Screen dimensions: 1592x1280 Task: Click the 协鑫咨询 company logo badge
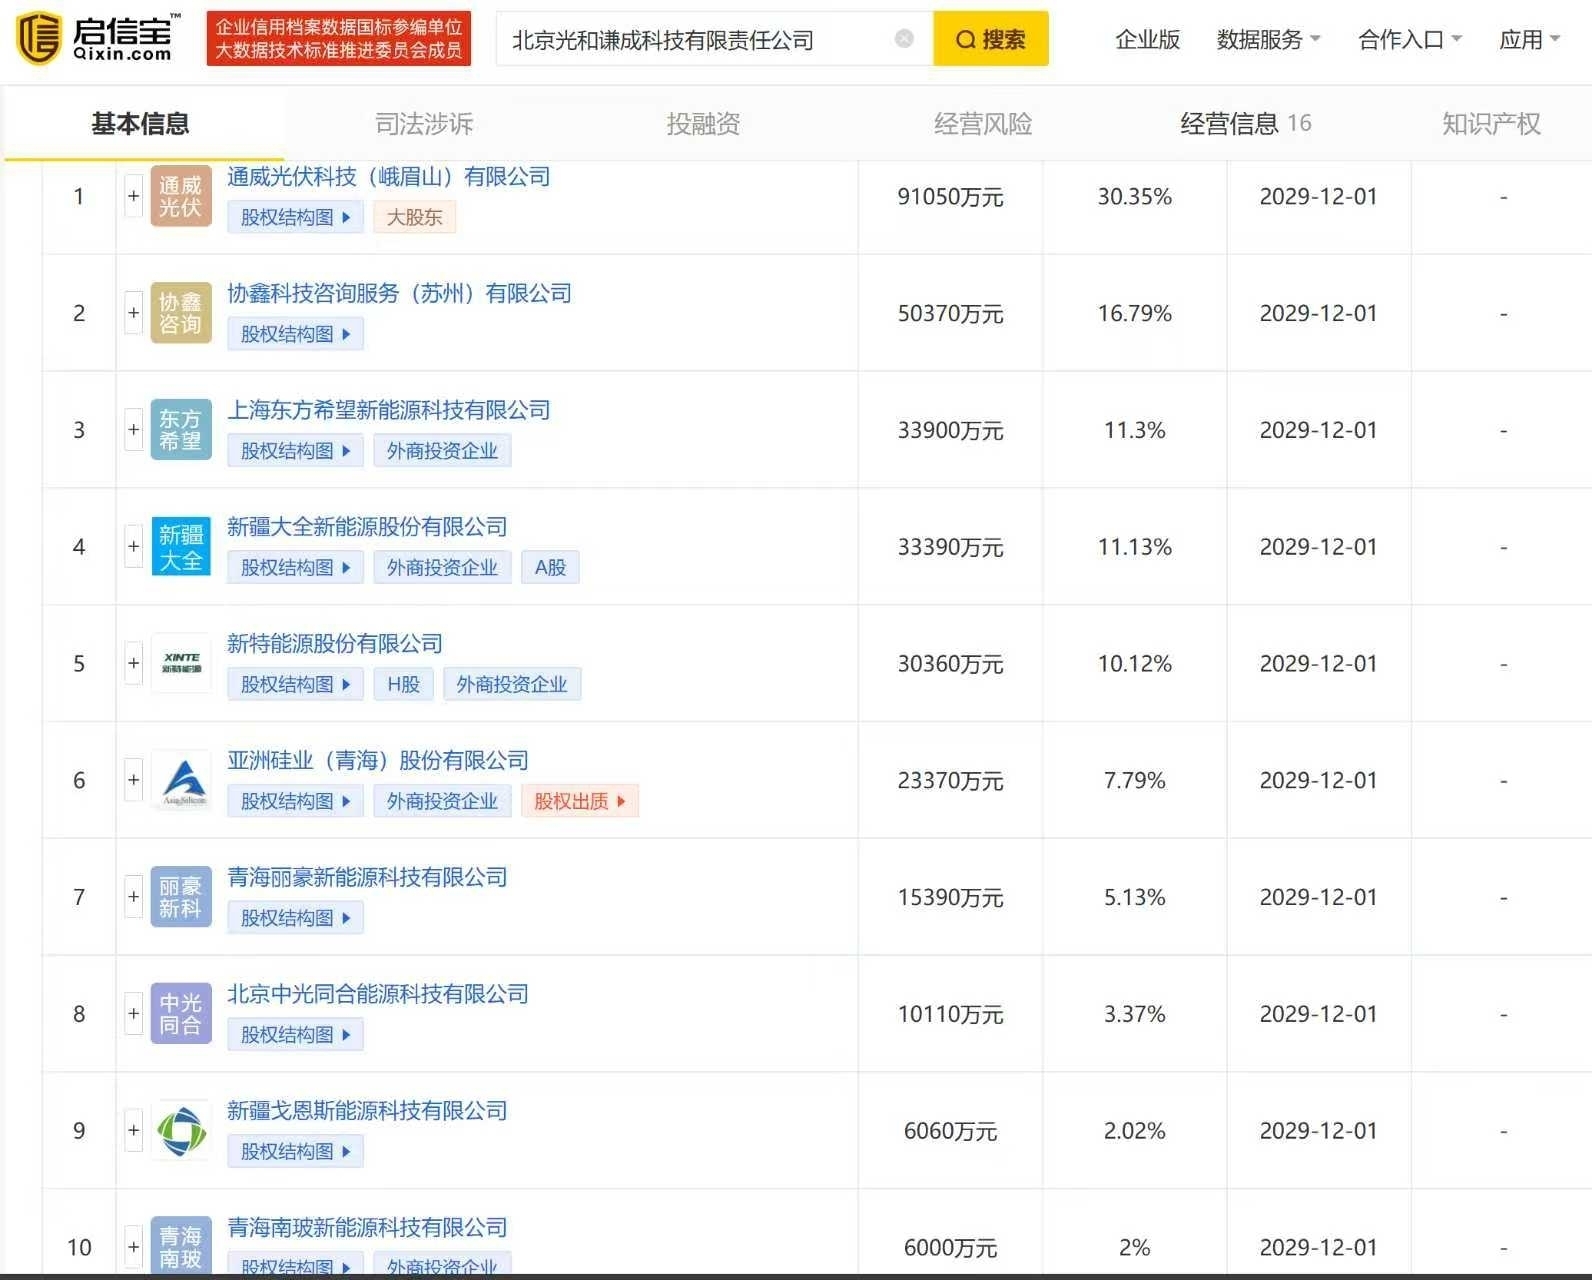pyautogui.click(x=181, y=313)
